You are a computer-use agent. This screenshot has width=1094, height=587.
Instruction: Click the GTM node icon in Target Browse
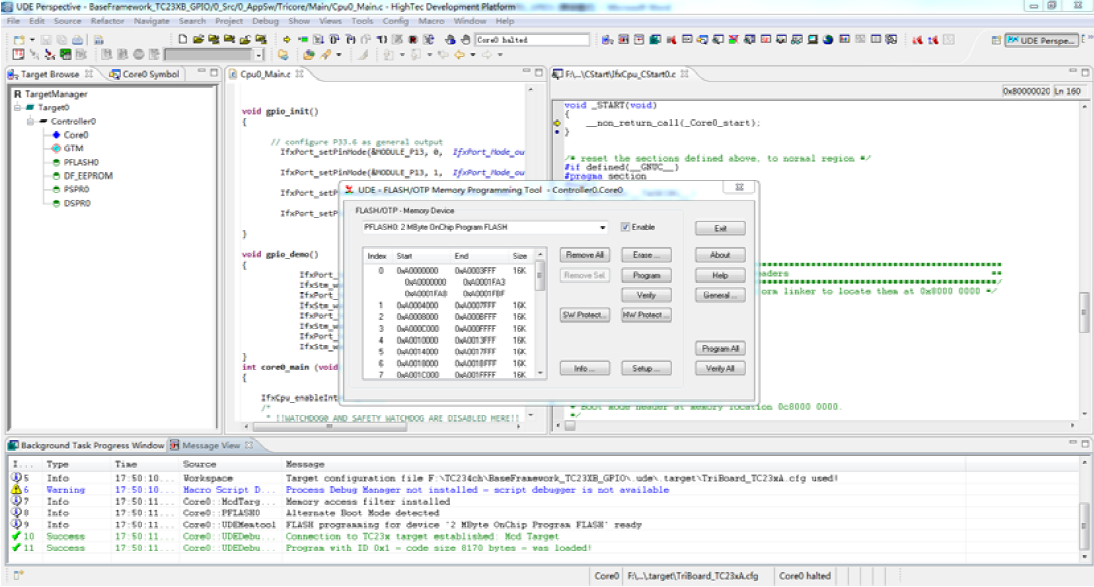pos(56,148)
